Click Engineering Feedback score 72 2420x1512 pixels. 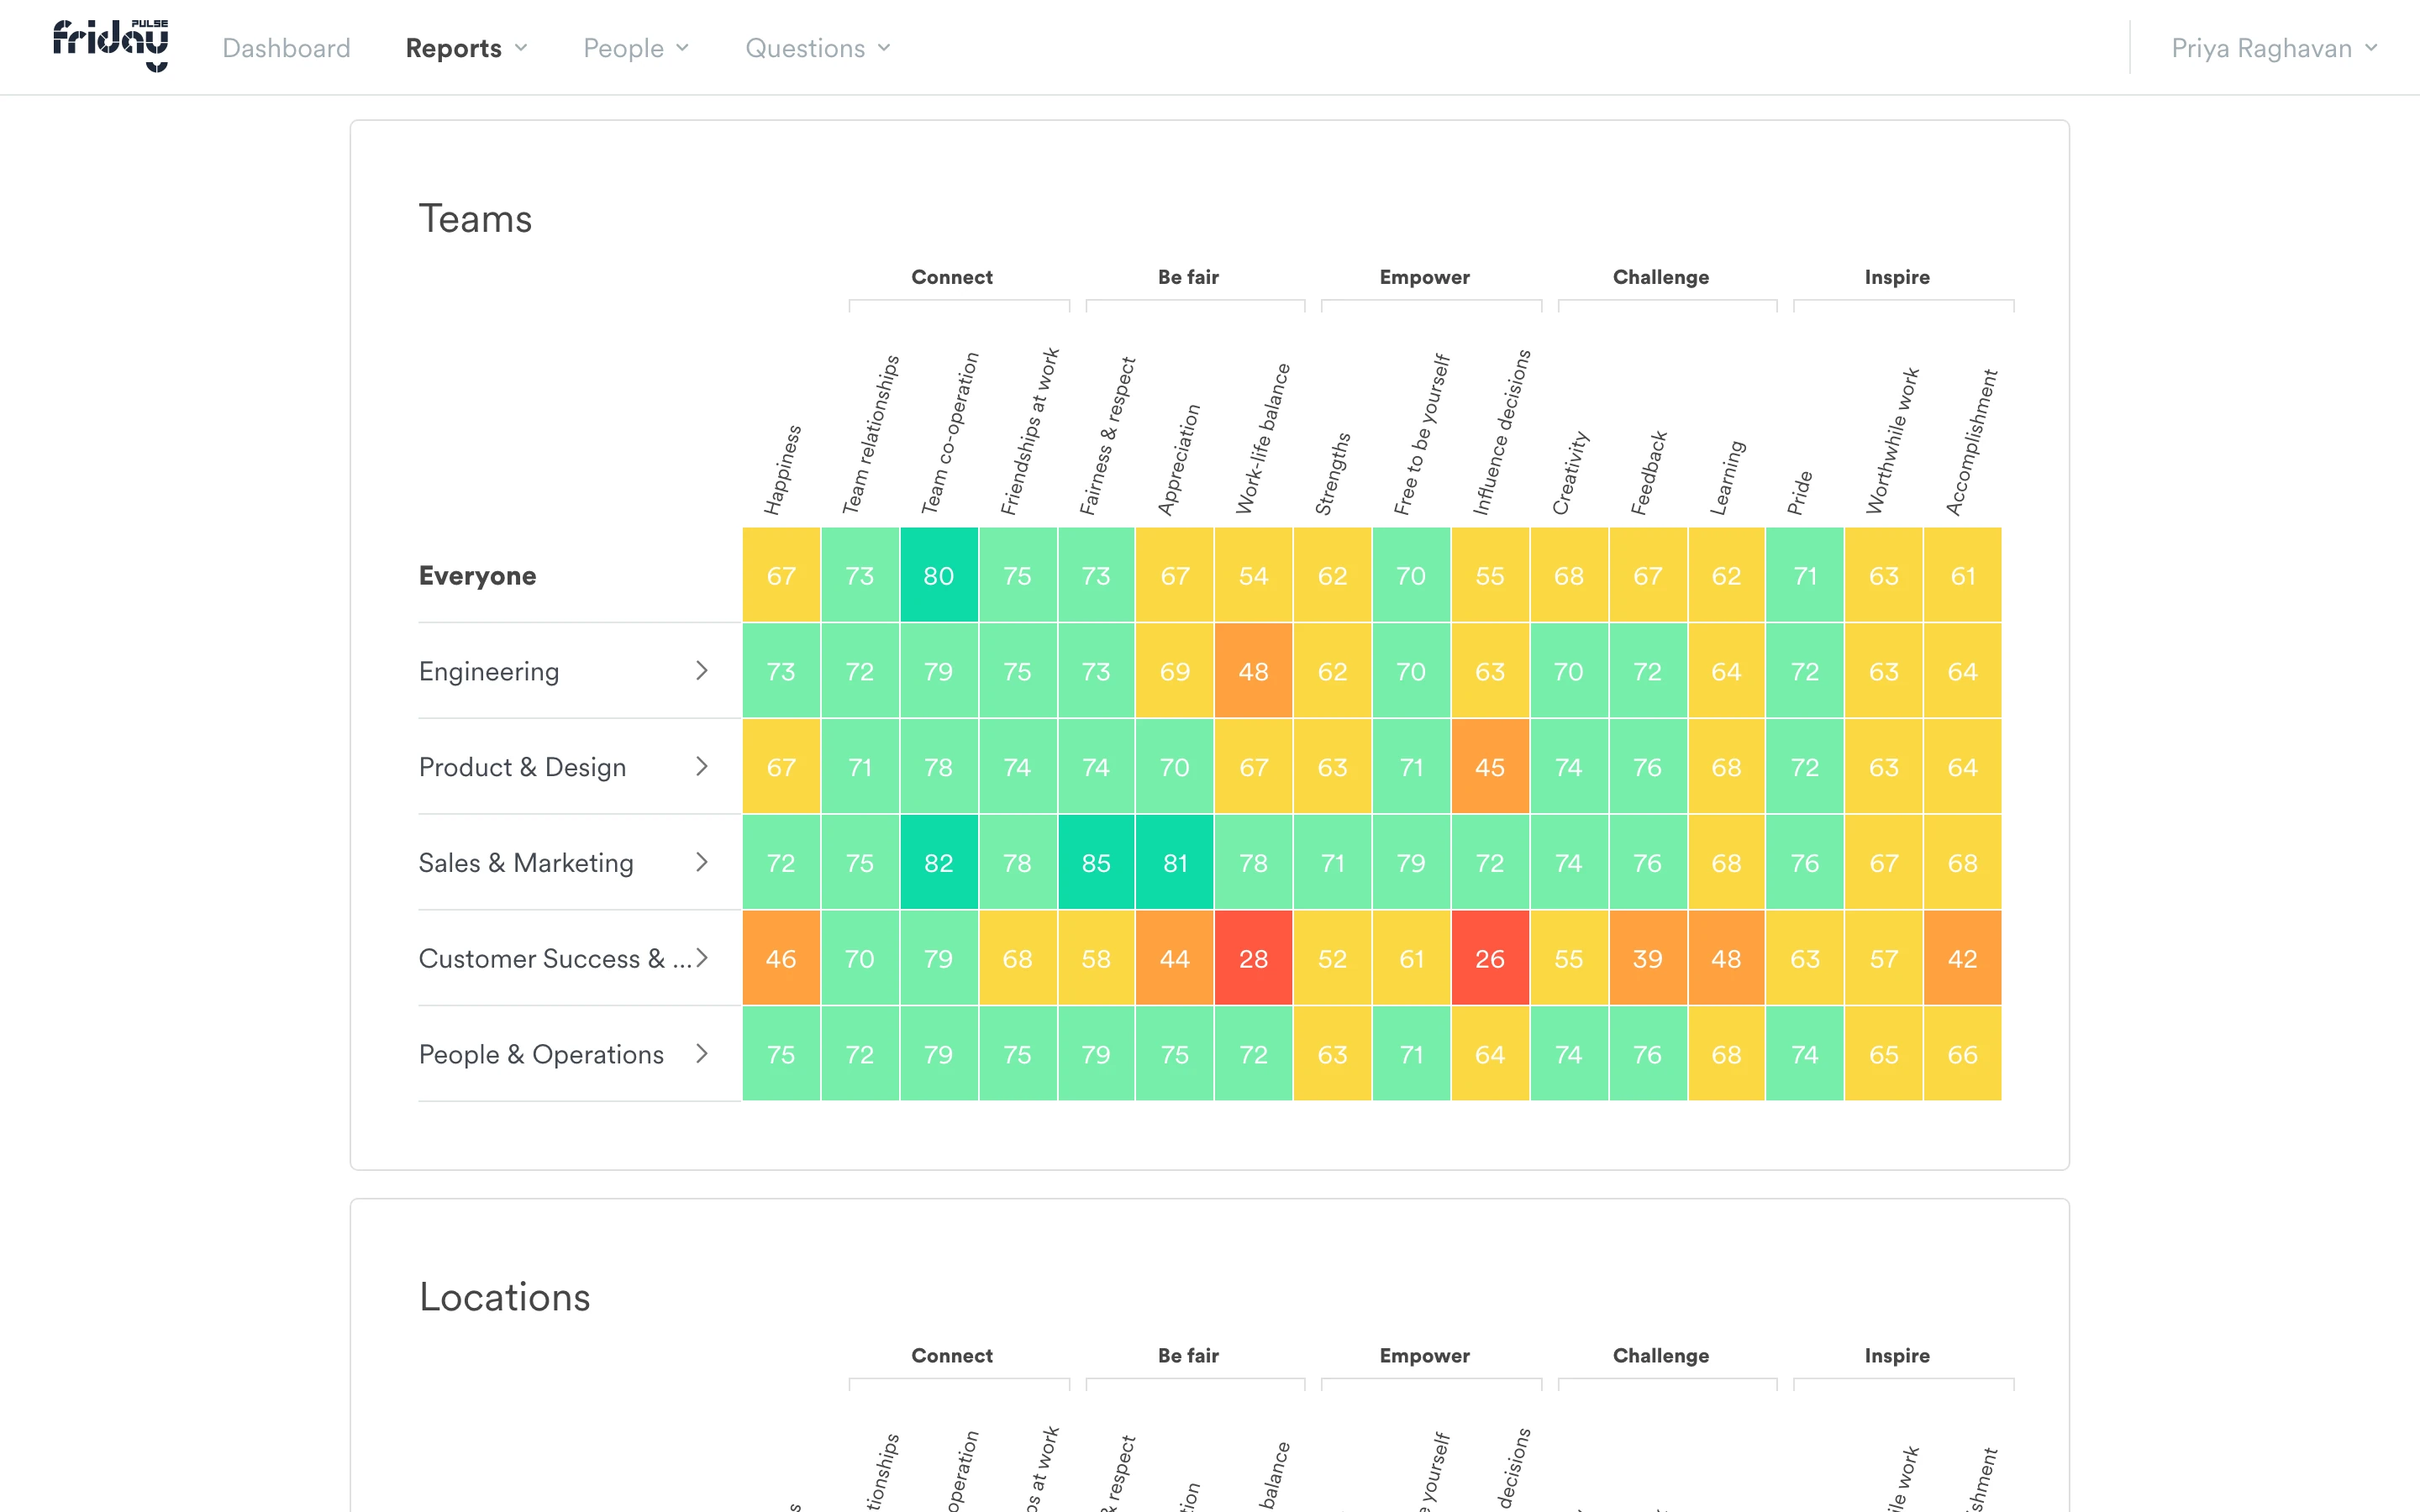(1648, 671)
